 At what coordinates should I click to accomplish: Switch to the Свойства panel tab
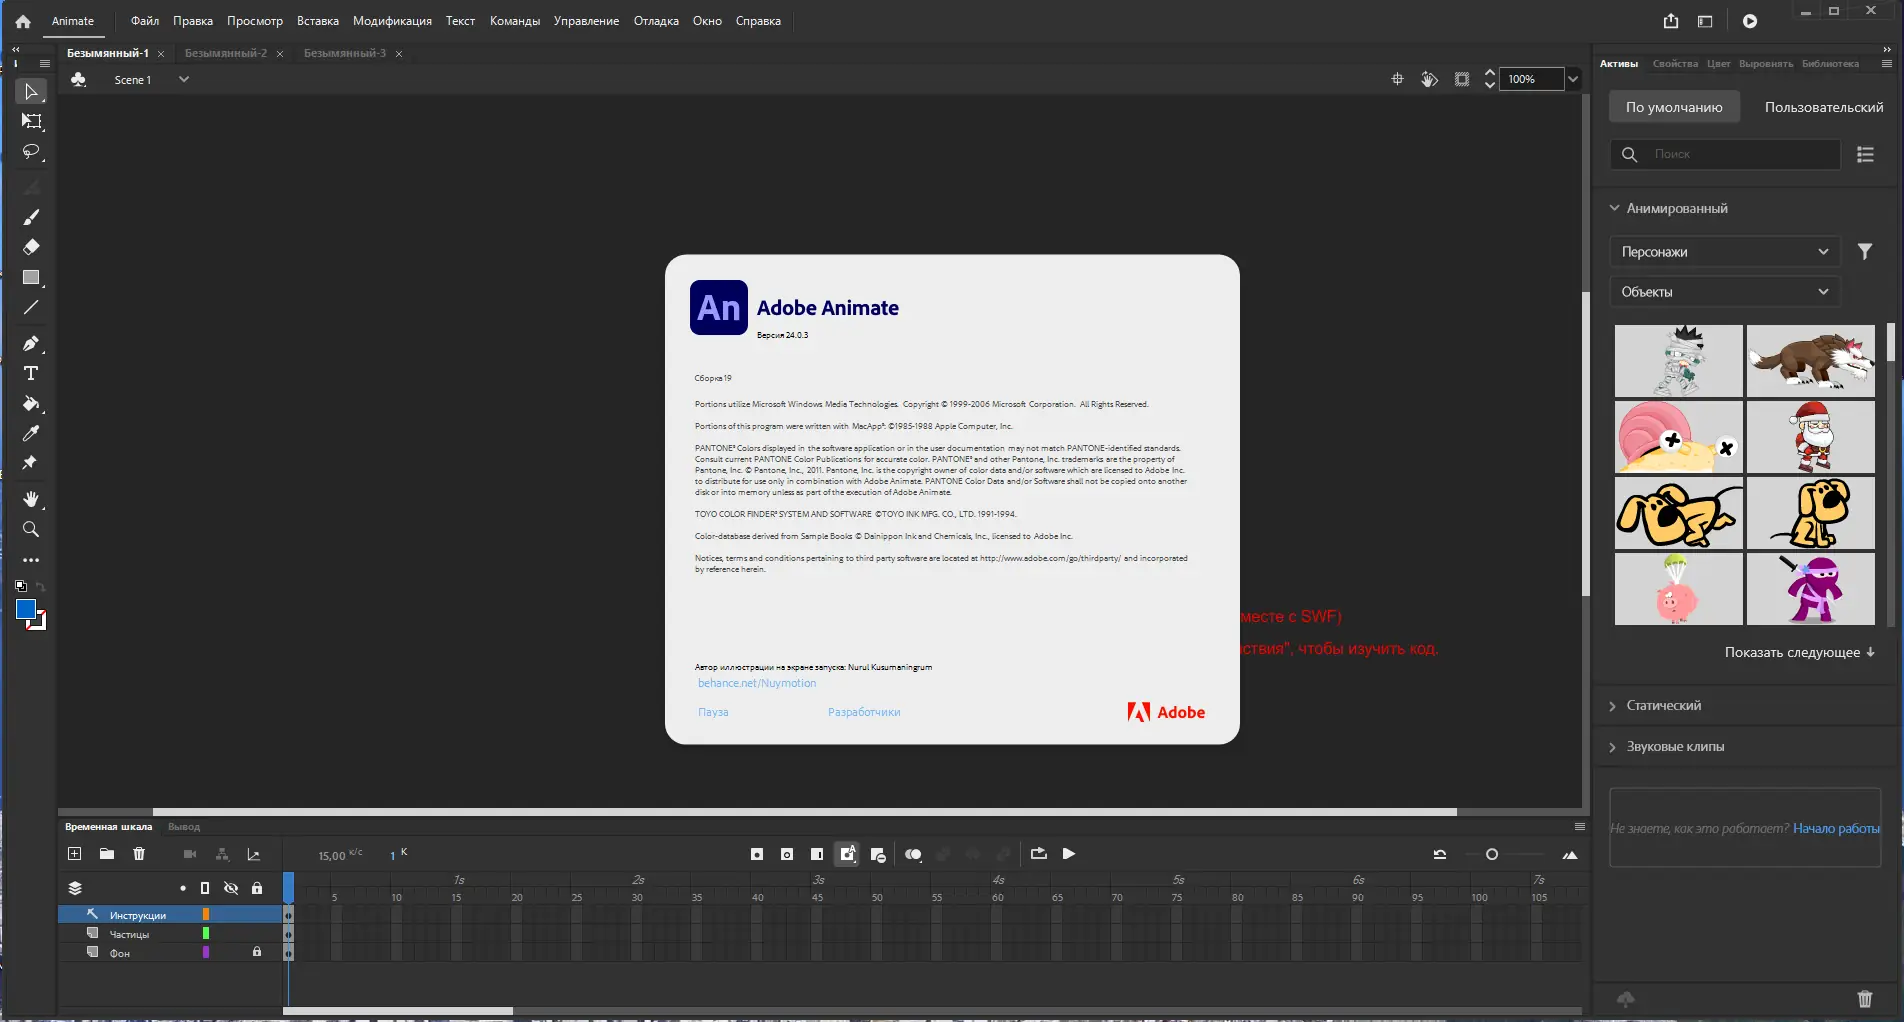1675,63
